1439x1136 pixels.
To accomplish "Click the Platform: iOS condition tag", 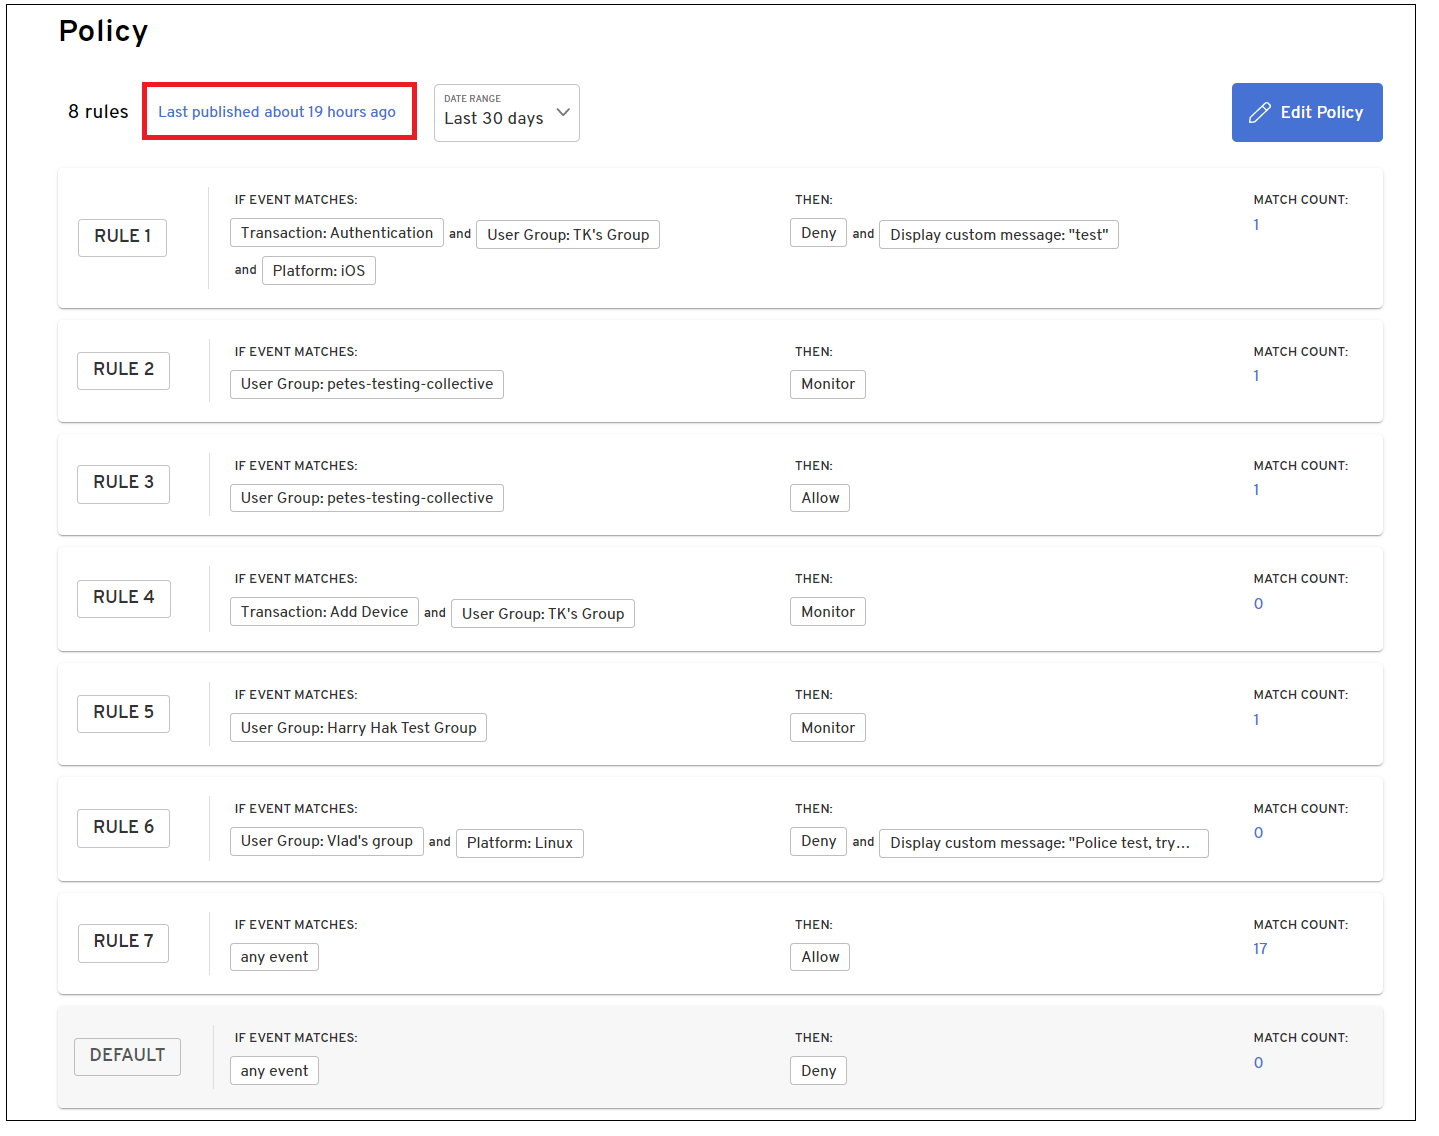I will [318, 271].
